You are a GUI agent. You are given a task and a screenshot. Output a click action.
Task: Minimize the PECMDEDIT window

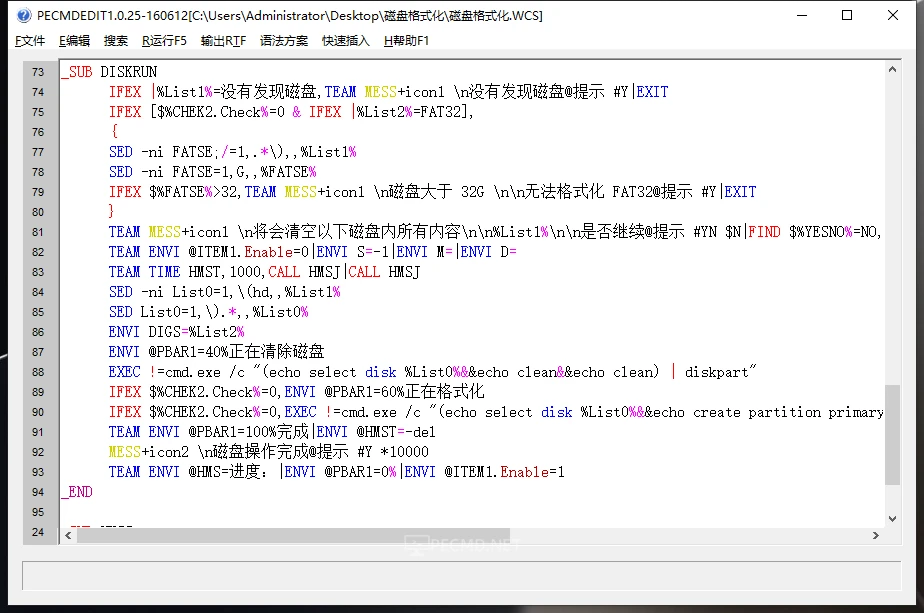click(801, 15)
